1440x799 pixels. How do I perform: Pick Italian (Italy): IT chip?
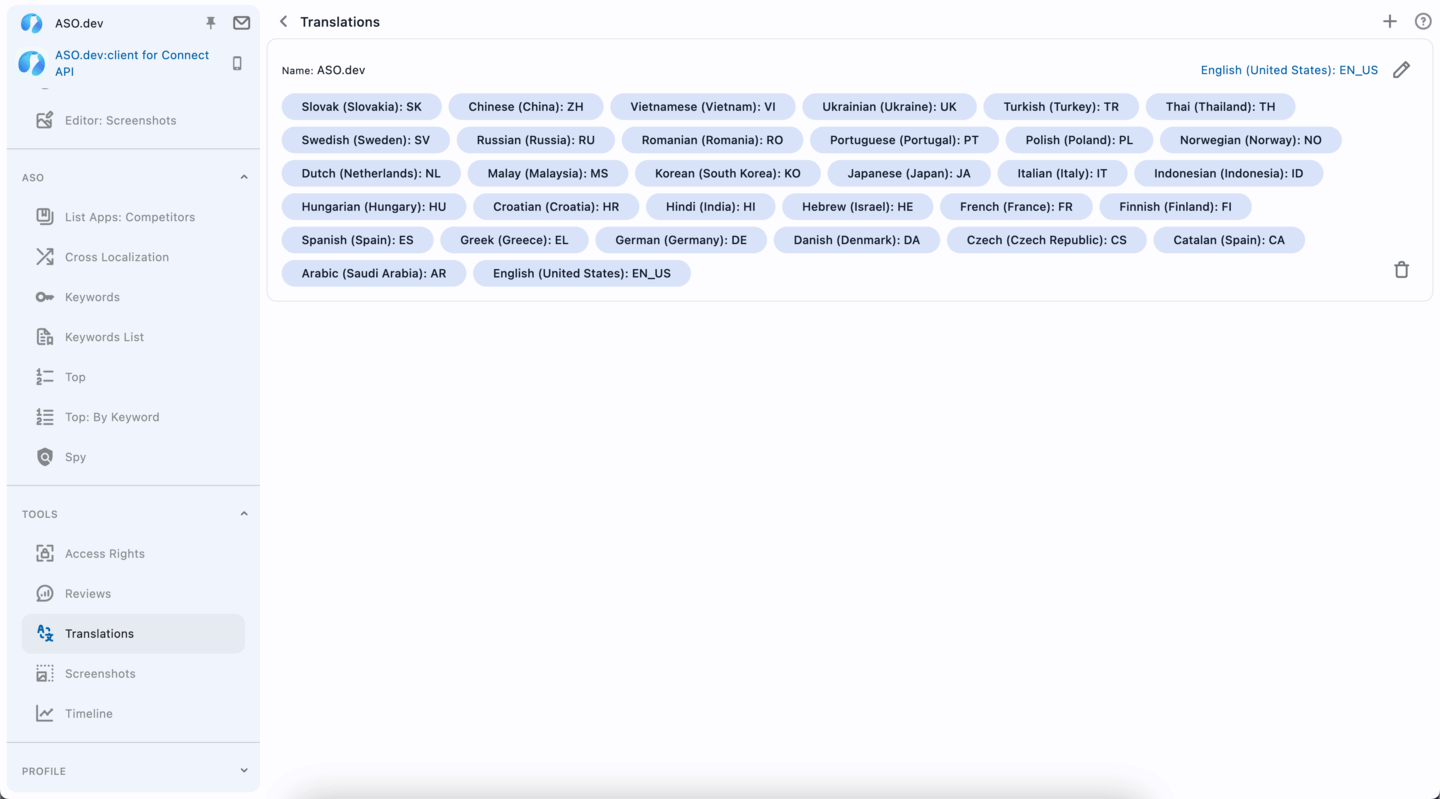coord(1062,173)
